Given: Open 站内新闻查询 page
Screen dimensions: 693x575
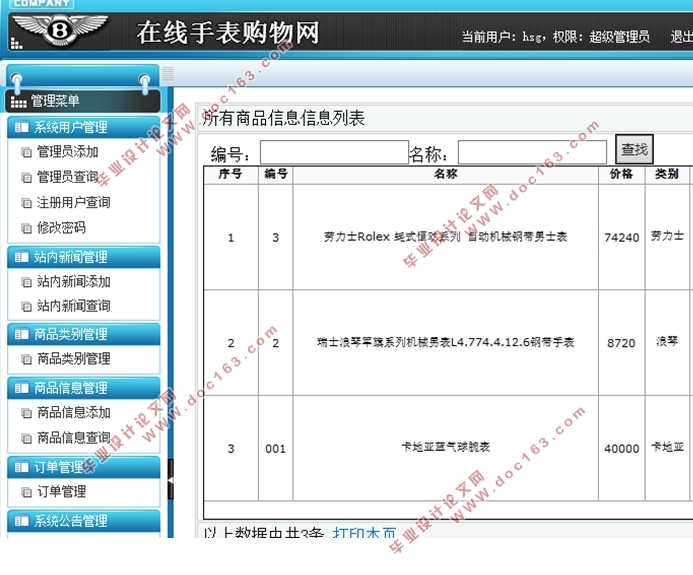Looking at the screenshot, I should pyautogui.click(x=73, y=305).
